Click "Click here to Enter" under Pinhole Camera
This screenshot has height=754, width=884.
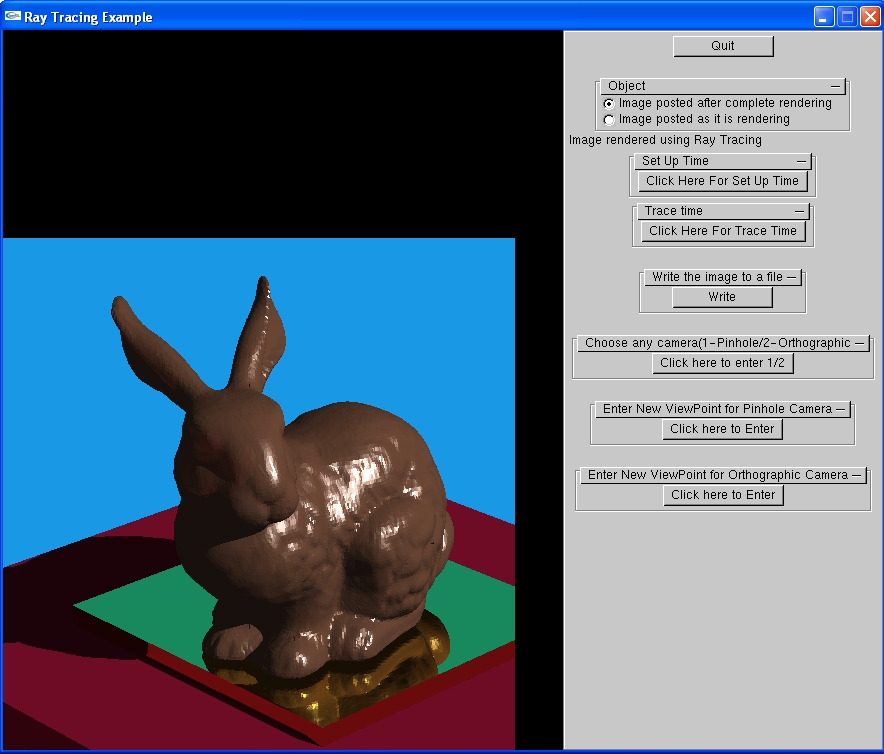click(x=722, y=429)
